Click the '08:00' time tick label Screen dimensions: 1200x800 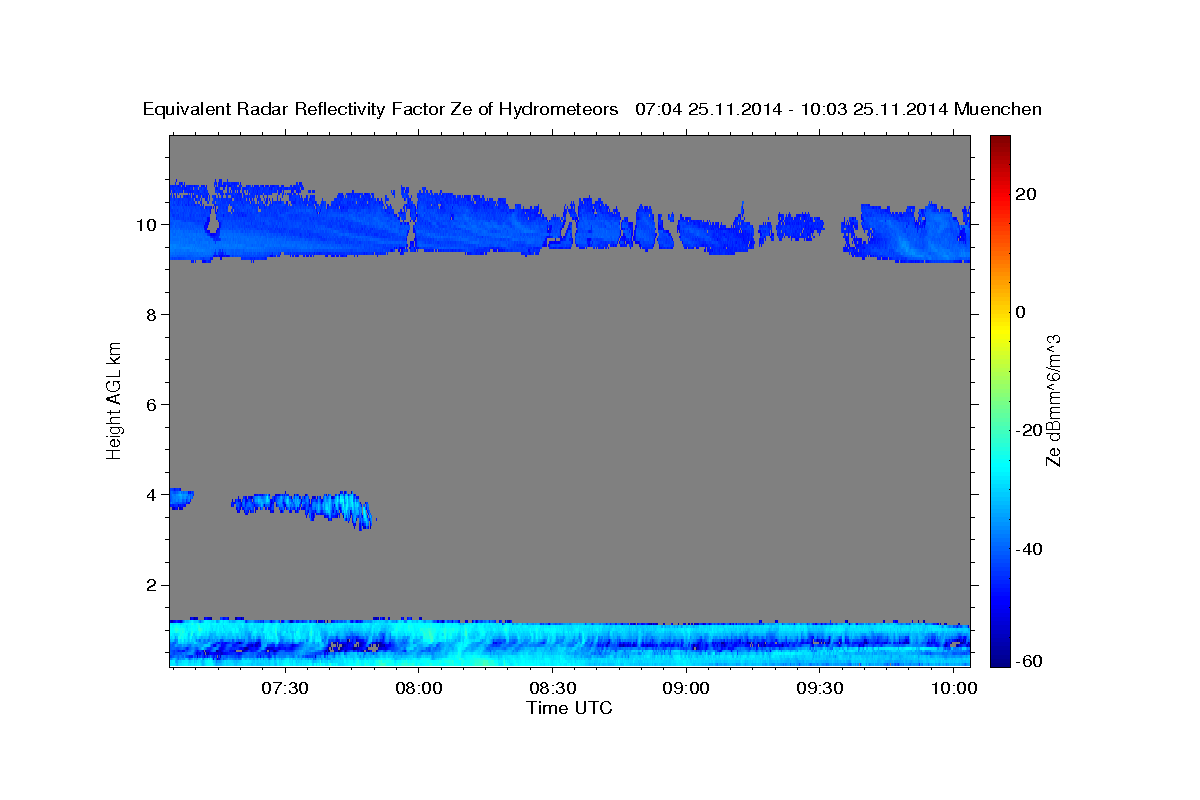tap(418, 689)
